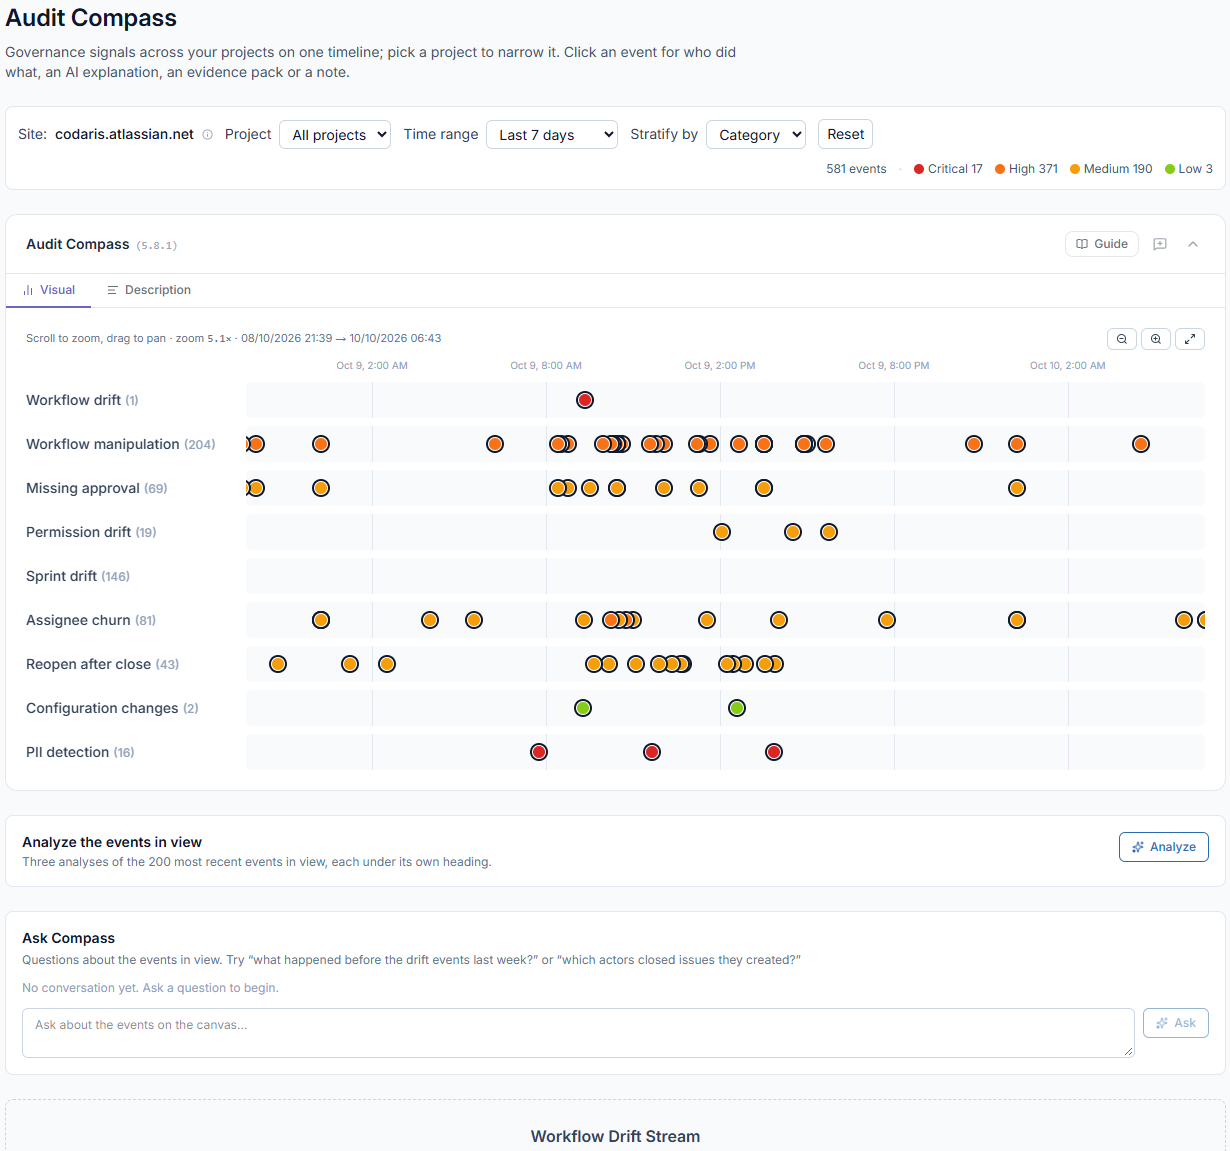
Task: Click the info icon next to site name
Action: point(207,135)
